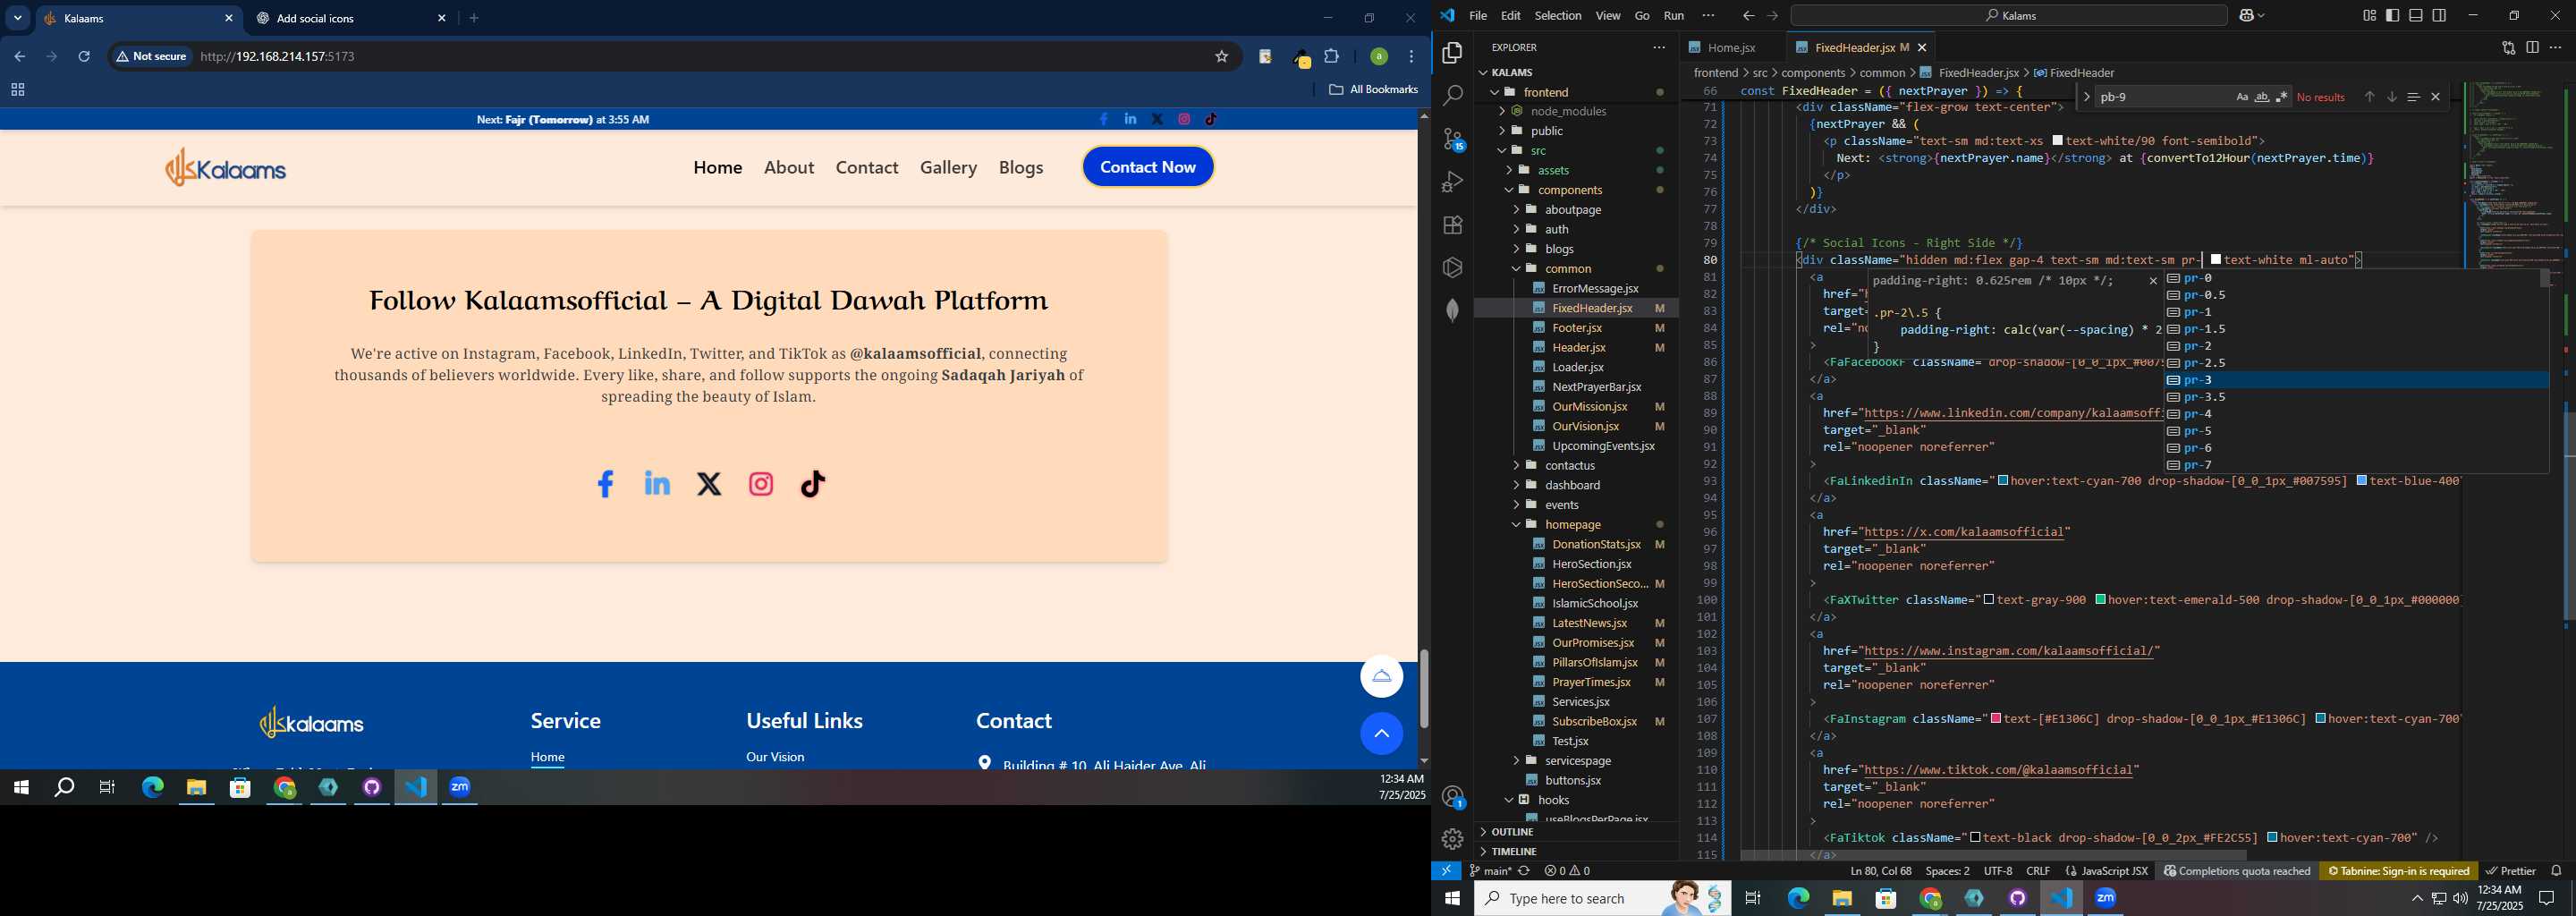Click the Facebook icon in the top prayer bar
Screen dimensions: 2576x916
tap(1104, 119)
